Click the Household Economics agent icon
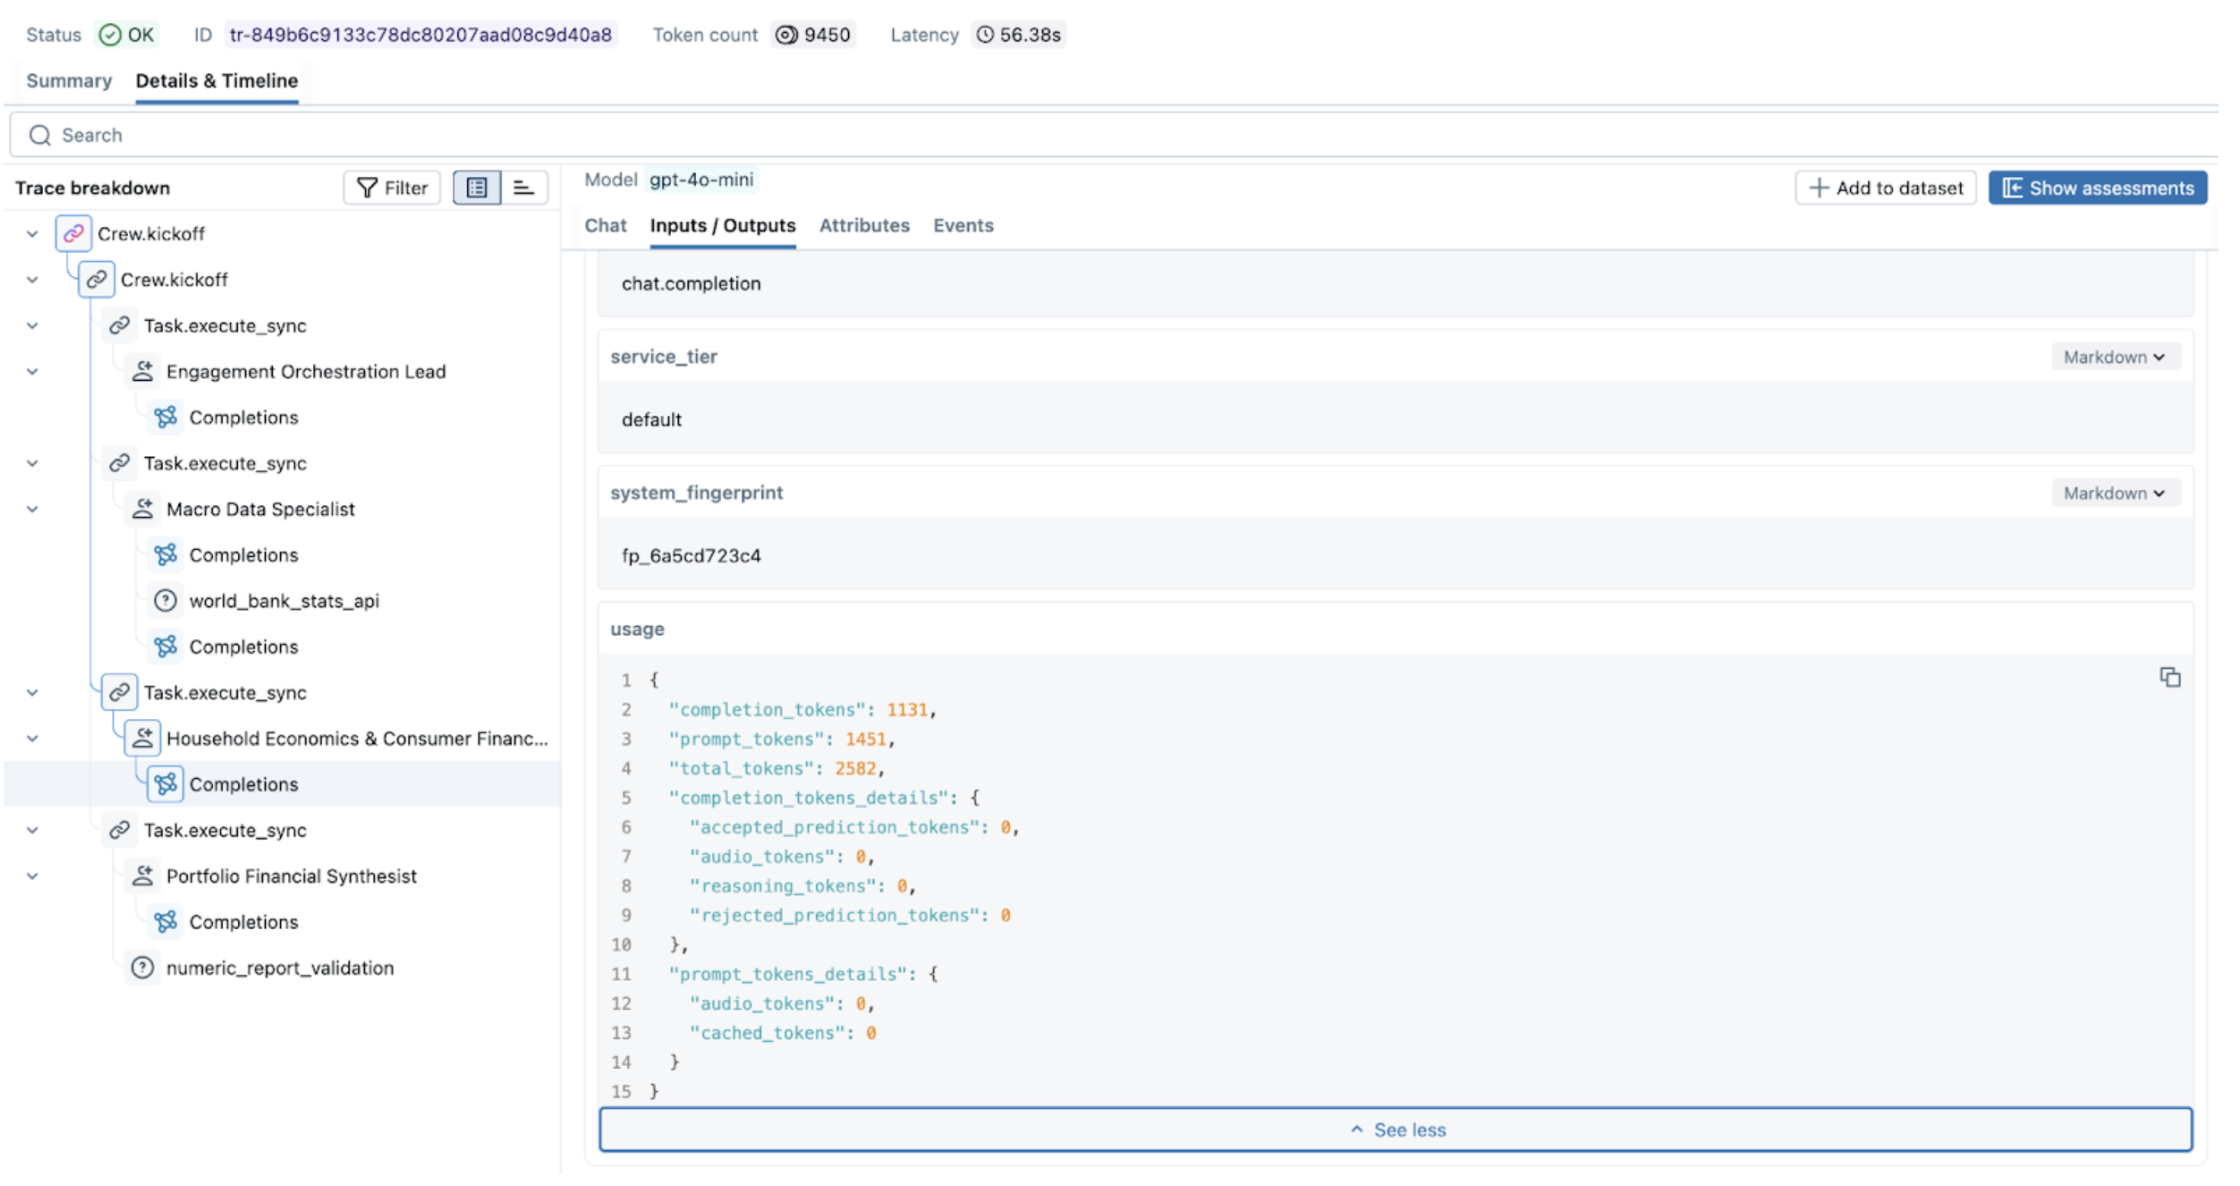 142,739
